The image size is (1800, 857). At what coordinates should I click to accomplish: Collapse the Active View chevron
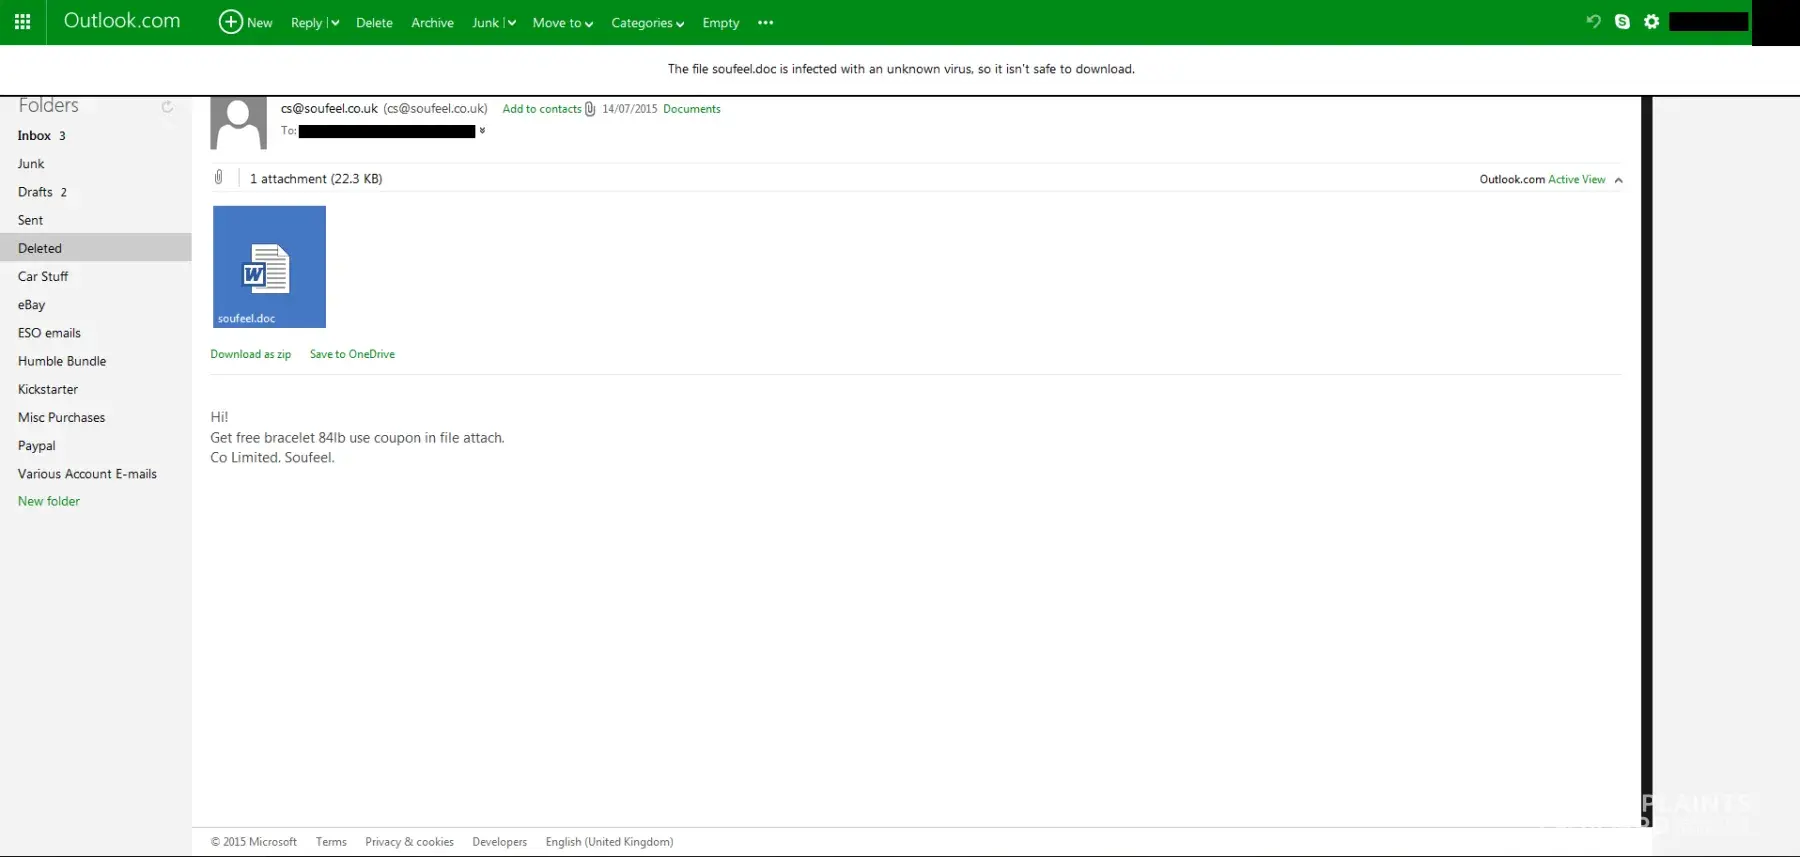point(1618,180)
